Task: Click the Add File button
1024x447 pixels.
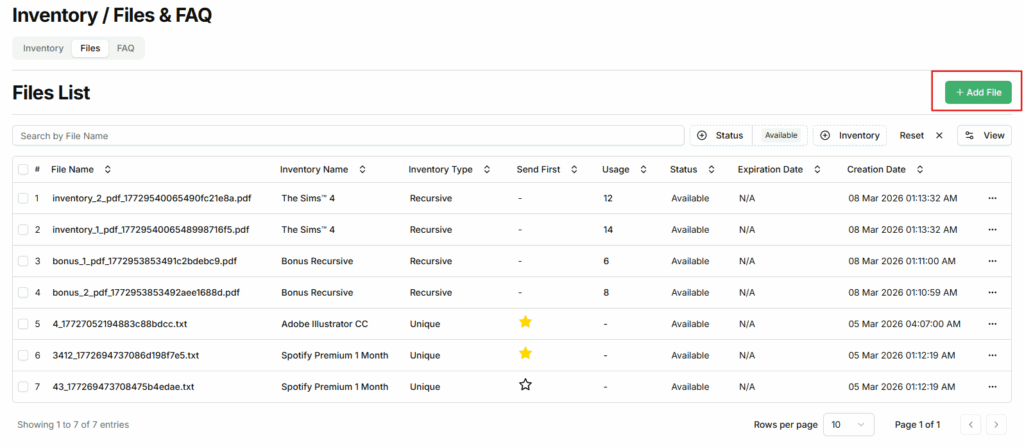Action: point(978,93)
